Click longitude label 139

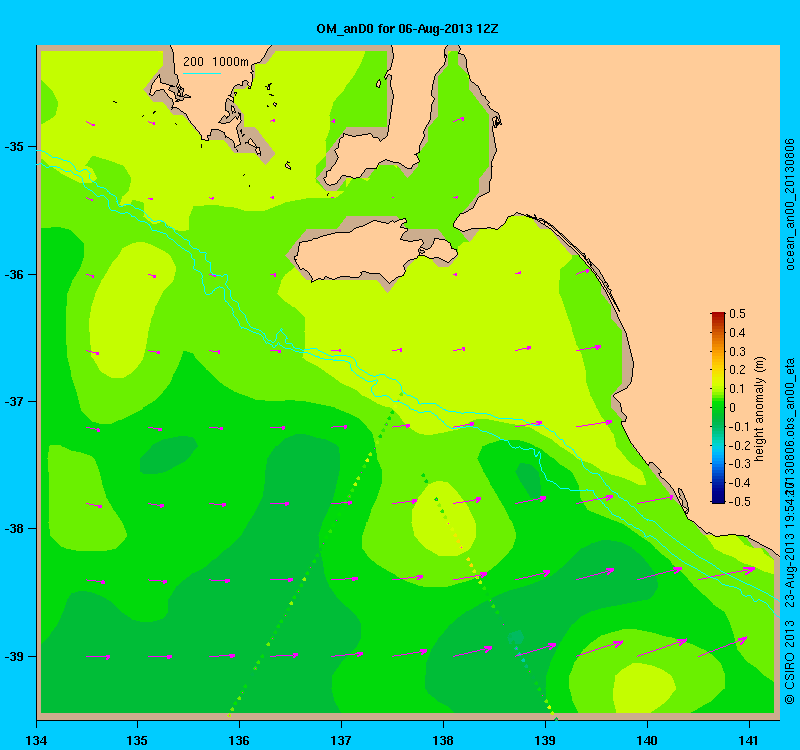point(545,740)
